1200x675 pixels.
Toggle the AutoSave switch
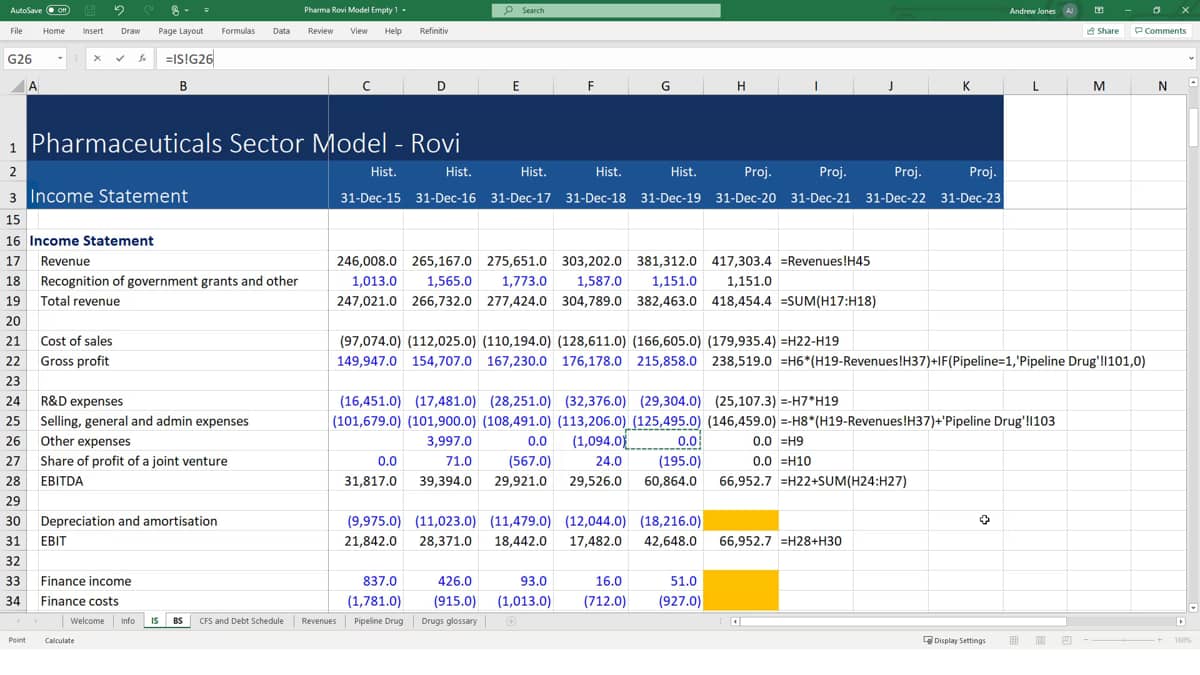point(57,11)
